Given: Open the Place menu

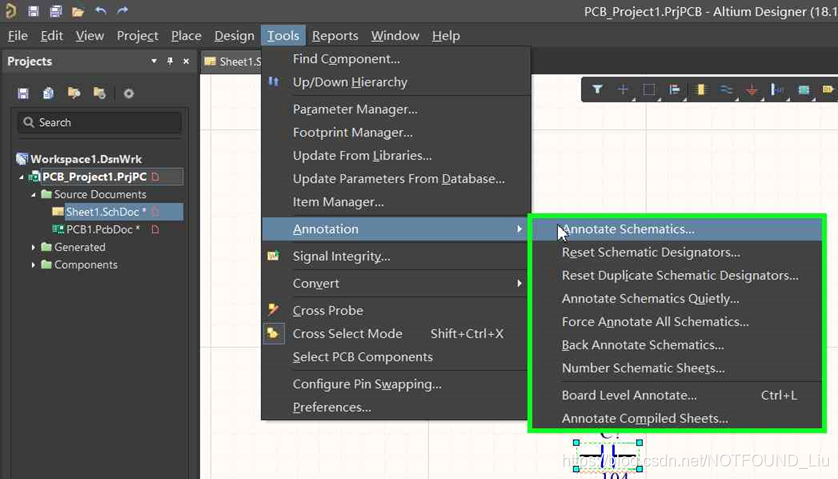Looking at the screenshot, I should coord(186,36).
